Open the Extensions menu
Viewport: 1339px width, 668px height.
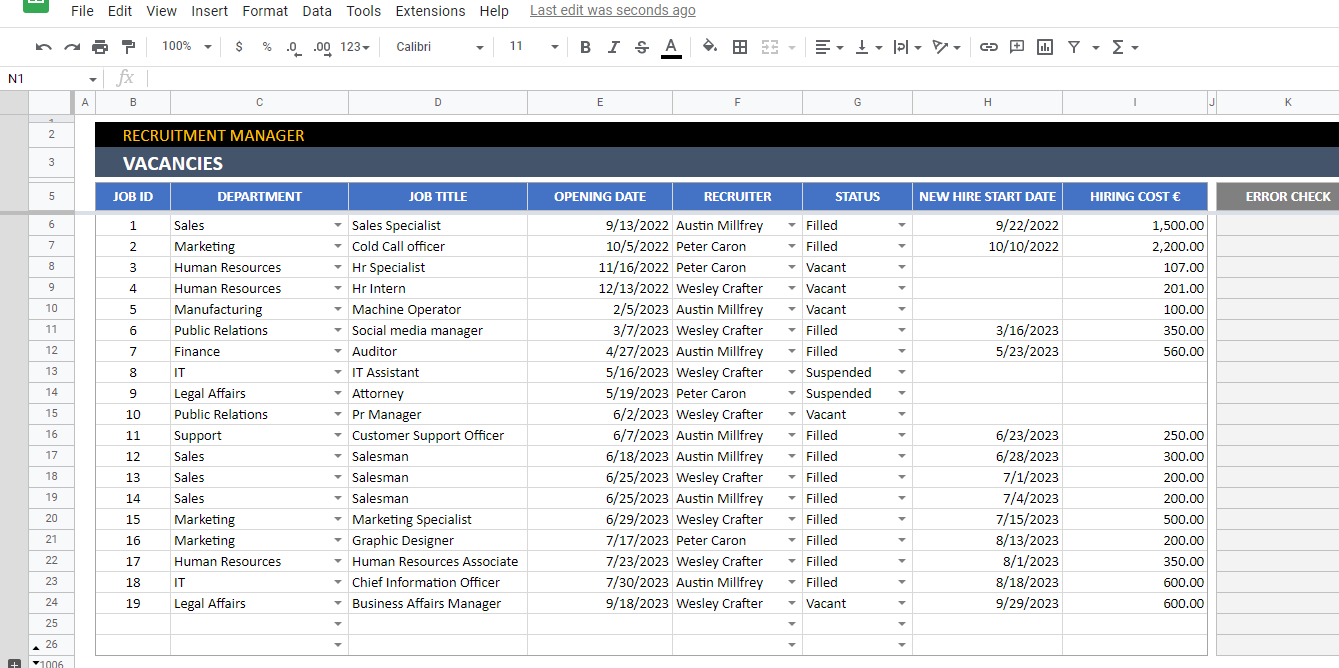click(x=430, y=11)
